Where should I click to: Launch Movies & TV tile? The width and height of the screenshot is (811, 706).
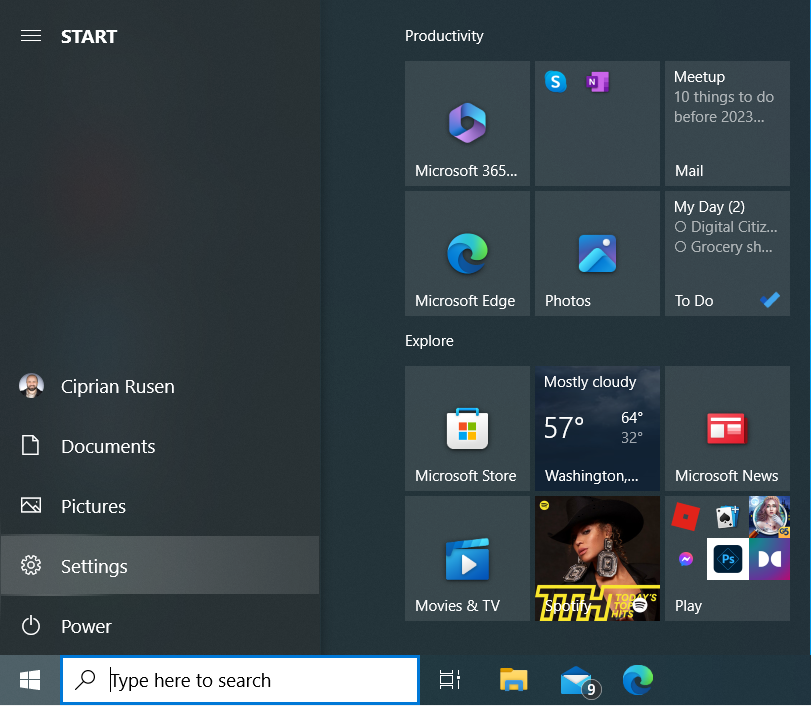point(467,559)
